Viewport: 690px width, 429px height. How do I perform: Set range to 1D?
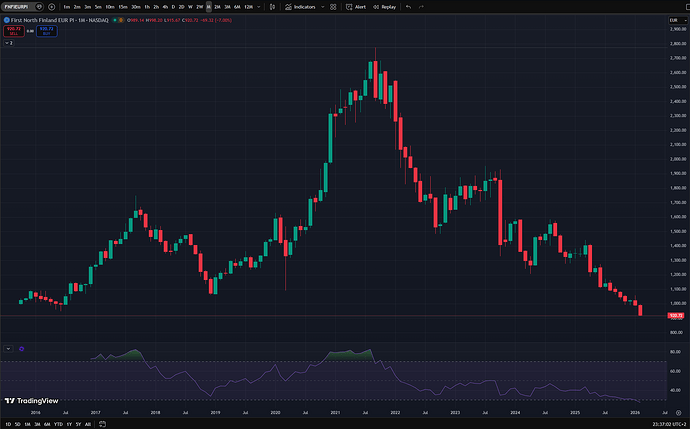[x=8, y=424]
